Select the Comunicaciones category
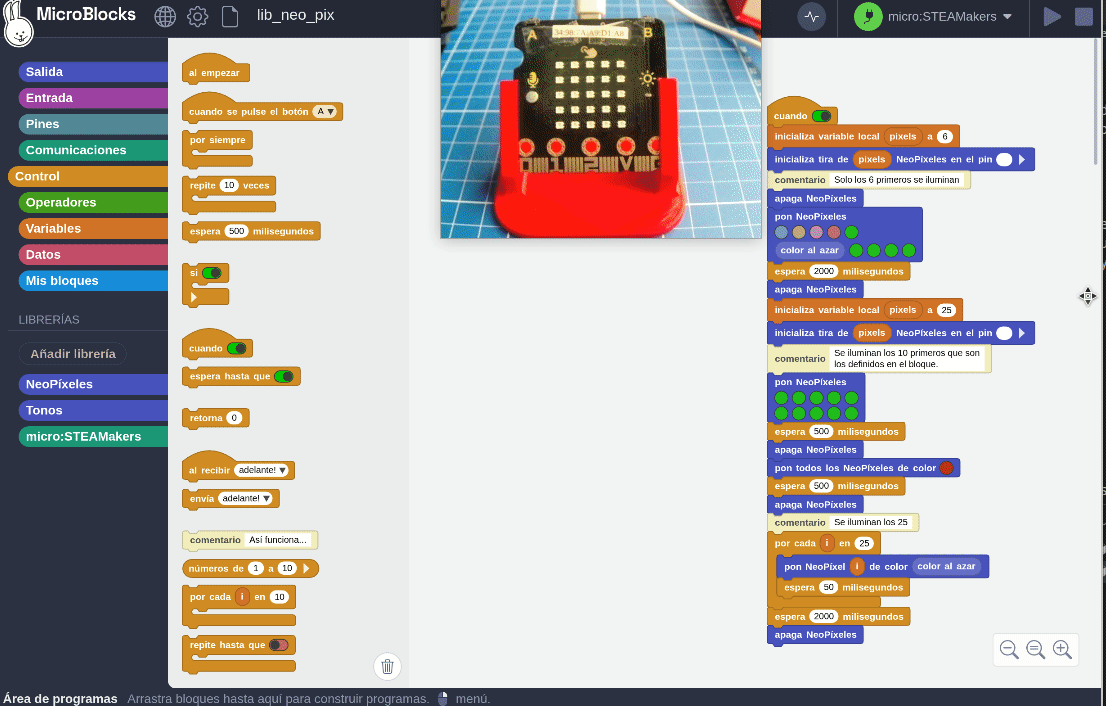 (x=93, y=150)
